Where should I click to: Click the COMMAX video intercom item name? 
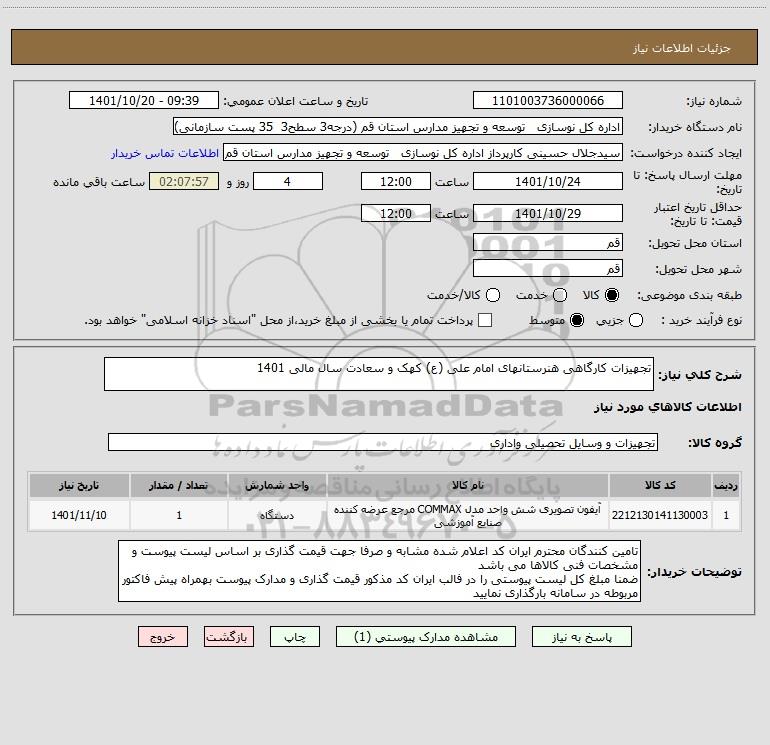coord(468,516)
